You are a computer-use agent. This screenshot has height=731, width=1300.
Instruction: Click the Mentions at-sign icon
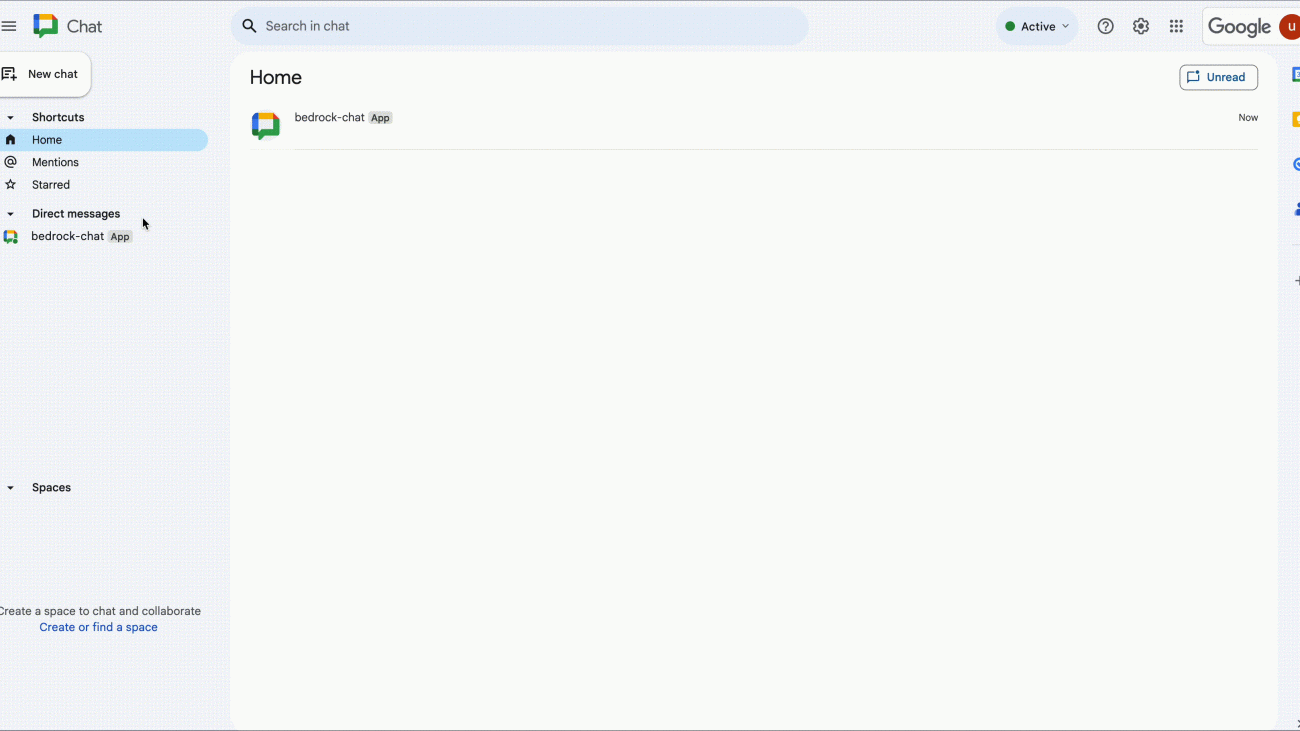coord(11,162)
